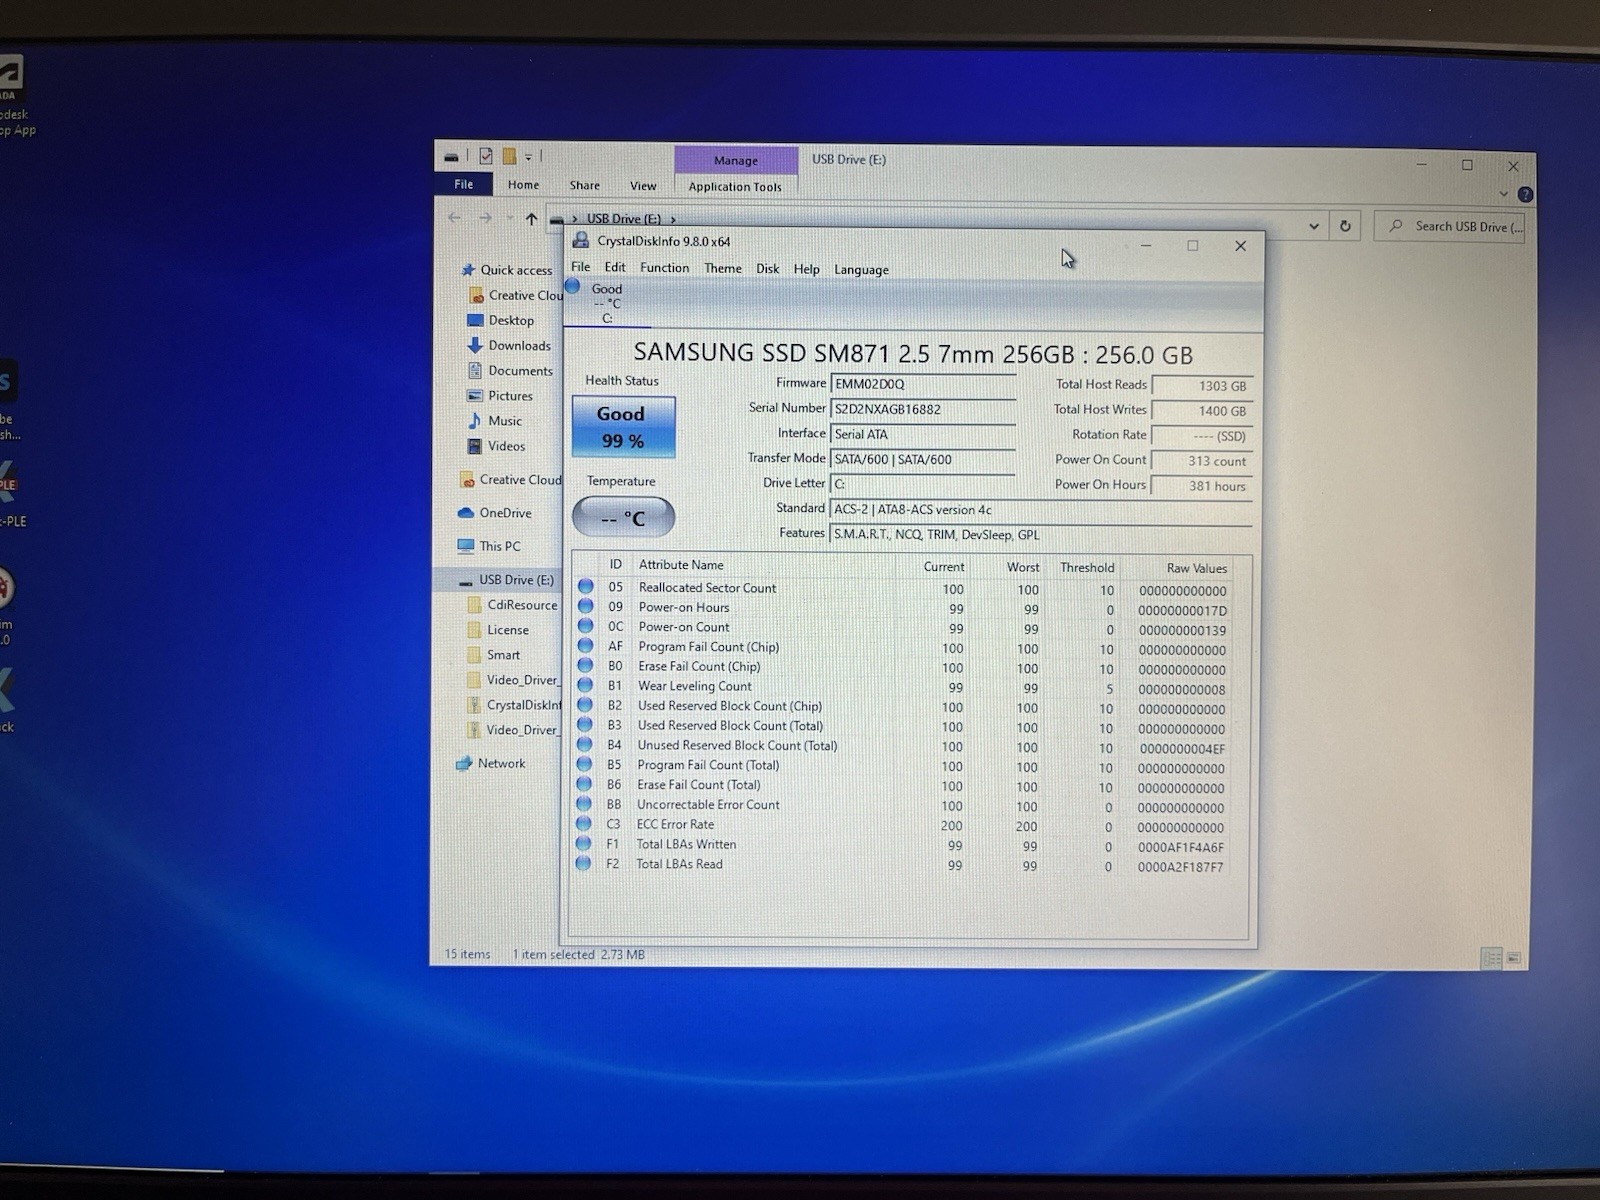Open the File tab in Explorer ribbon
The image size is (1600, 1200).
tap(464, 184)
